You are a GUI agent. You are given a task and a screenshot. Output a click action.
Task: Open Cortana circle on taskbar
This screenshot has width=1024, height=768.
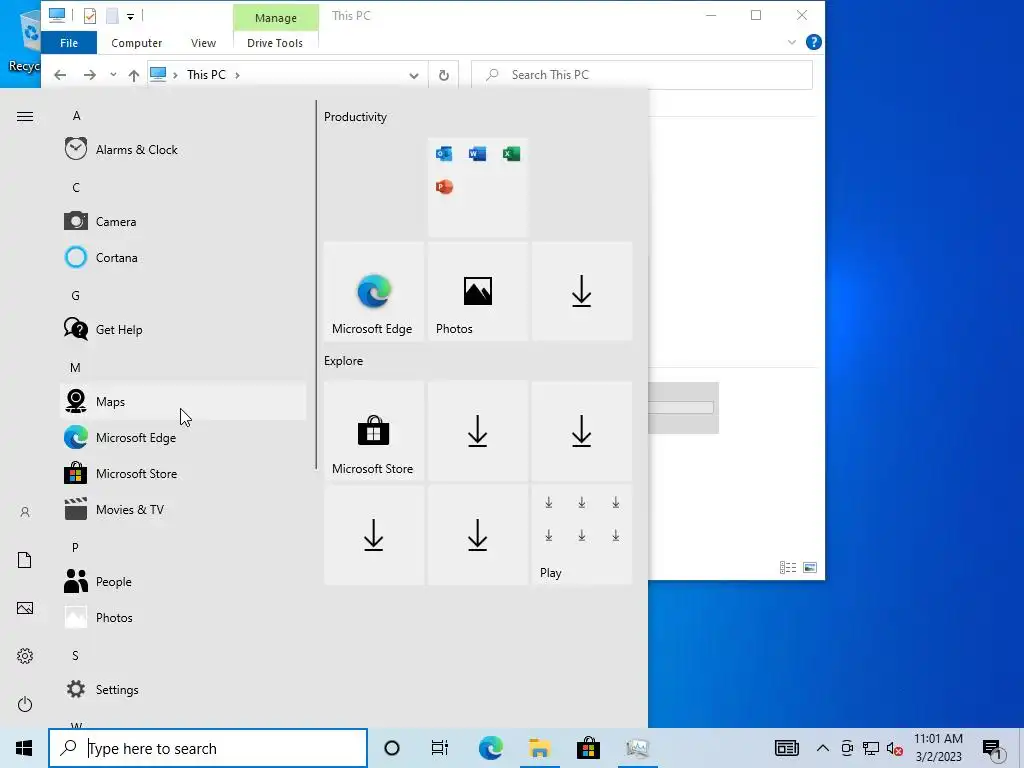pyautogui.click(x=392, y=748)
